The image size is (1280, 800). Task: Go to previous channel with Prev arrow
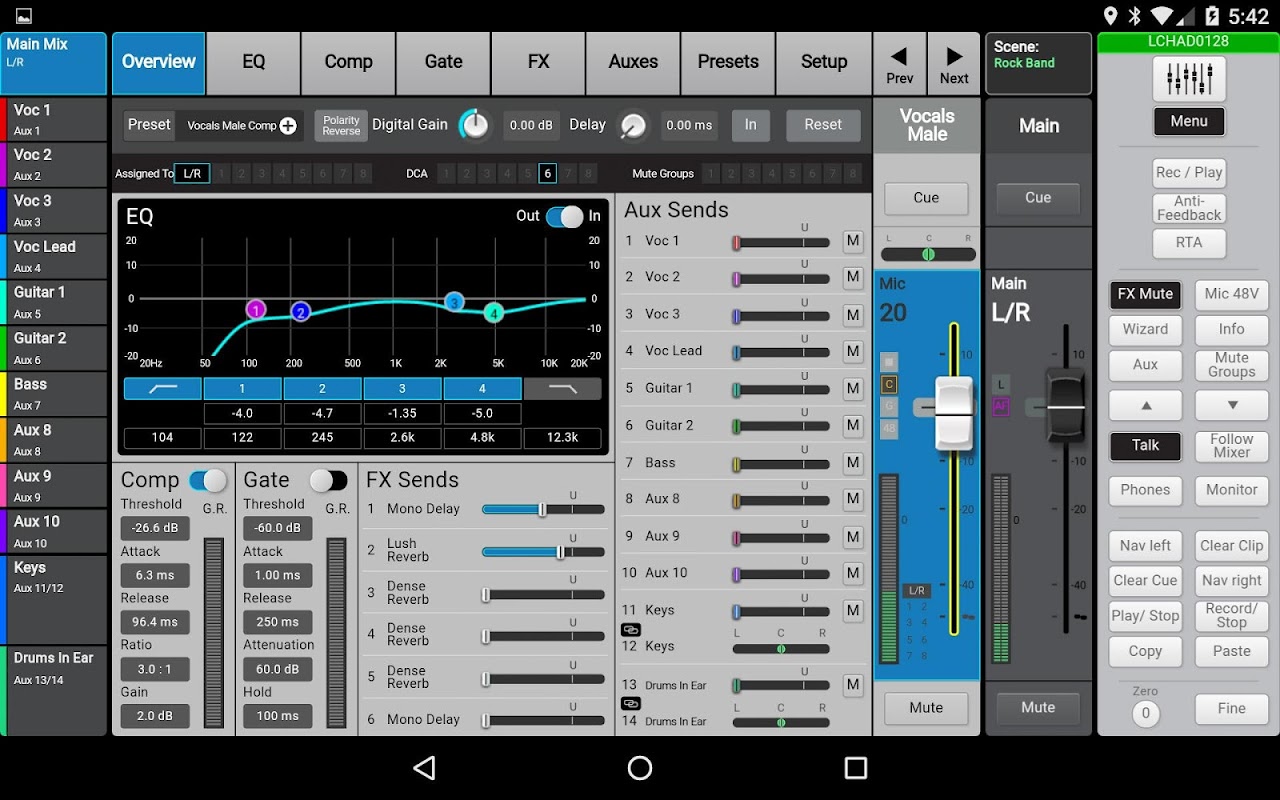click(899, 64)
